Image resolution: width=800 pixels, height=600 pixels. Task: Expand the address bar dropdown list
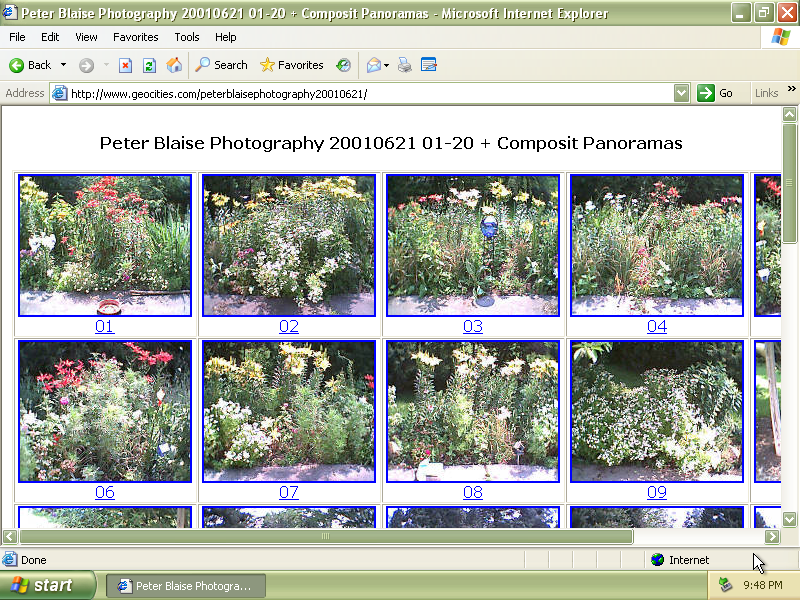pyautogui.click(x=681, y=93)
